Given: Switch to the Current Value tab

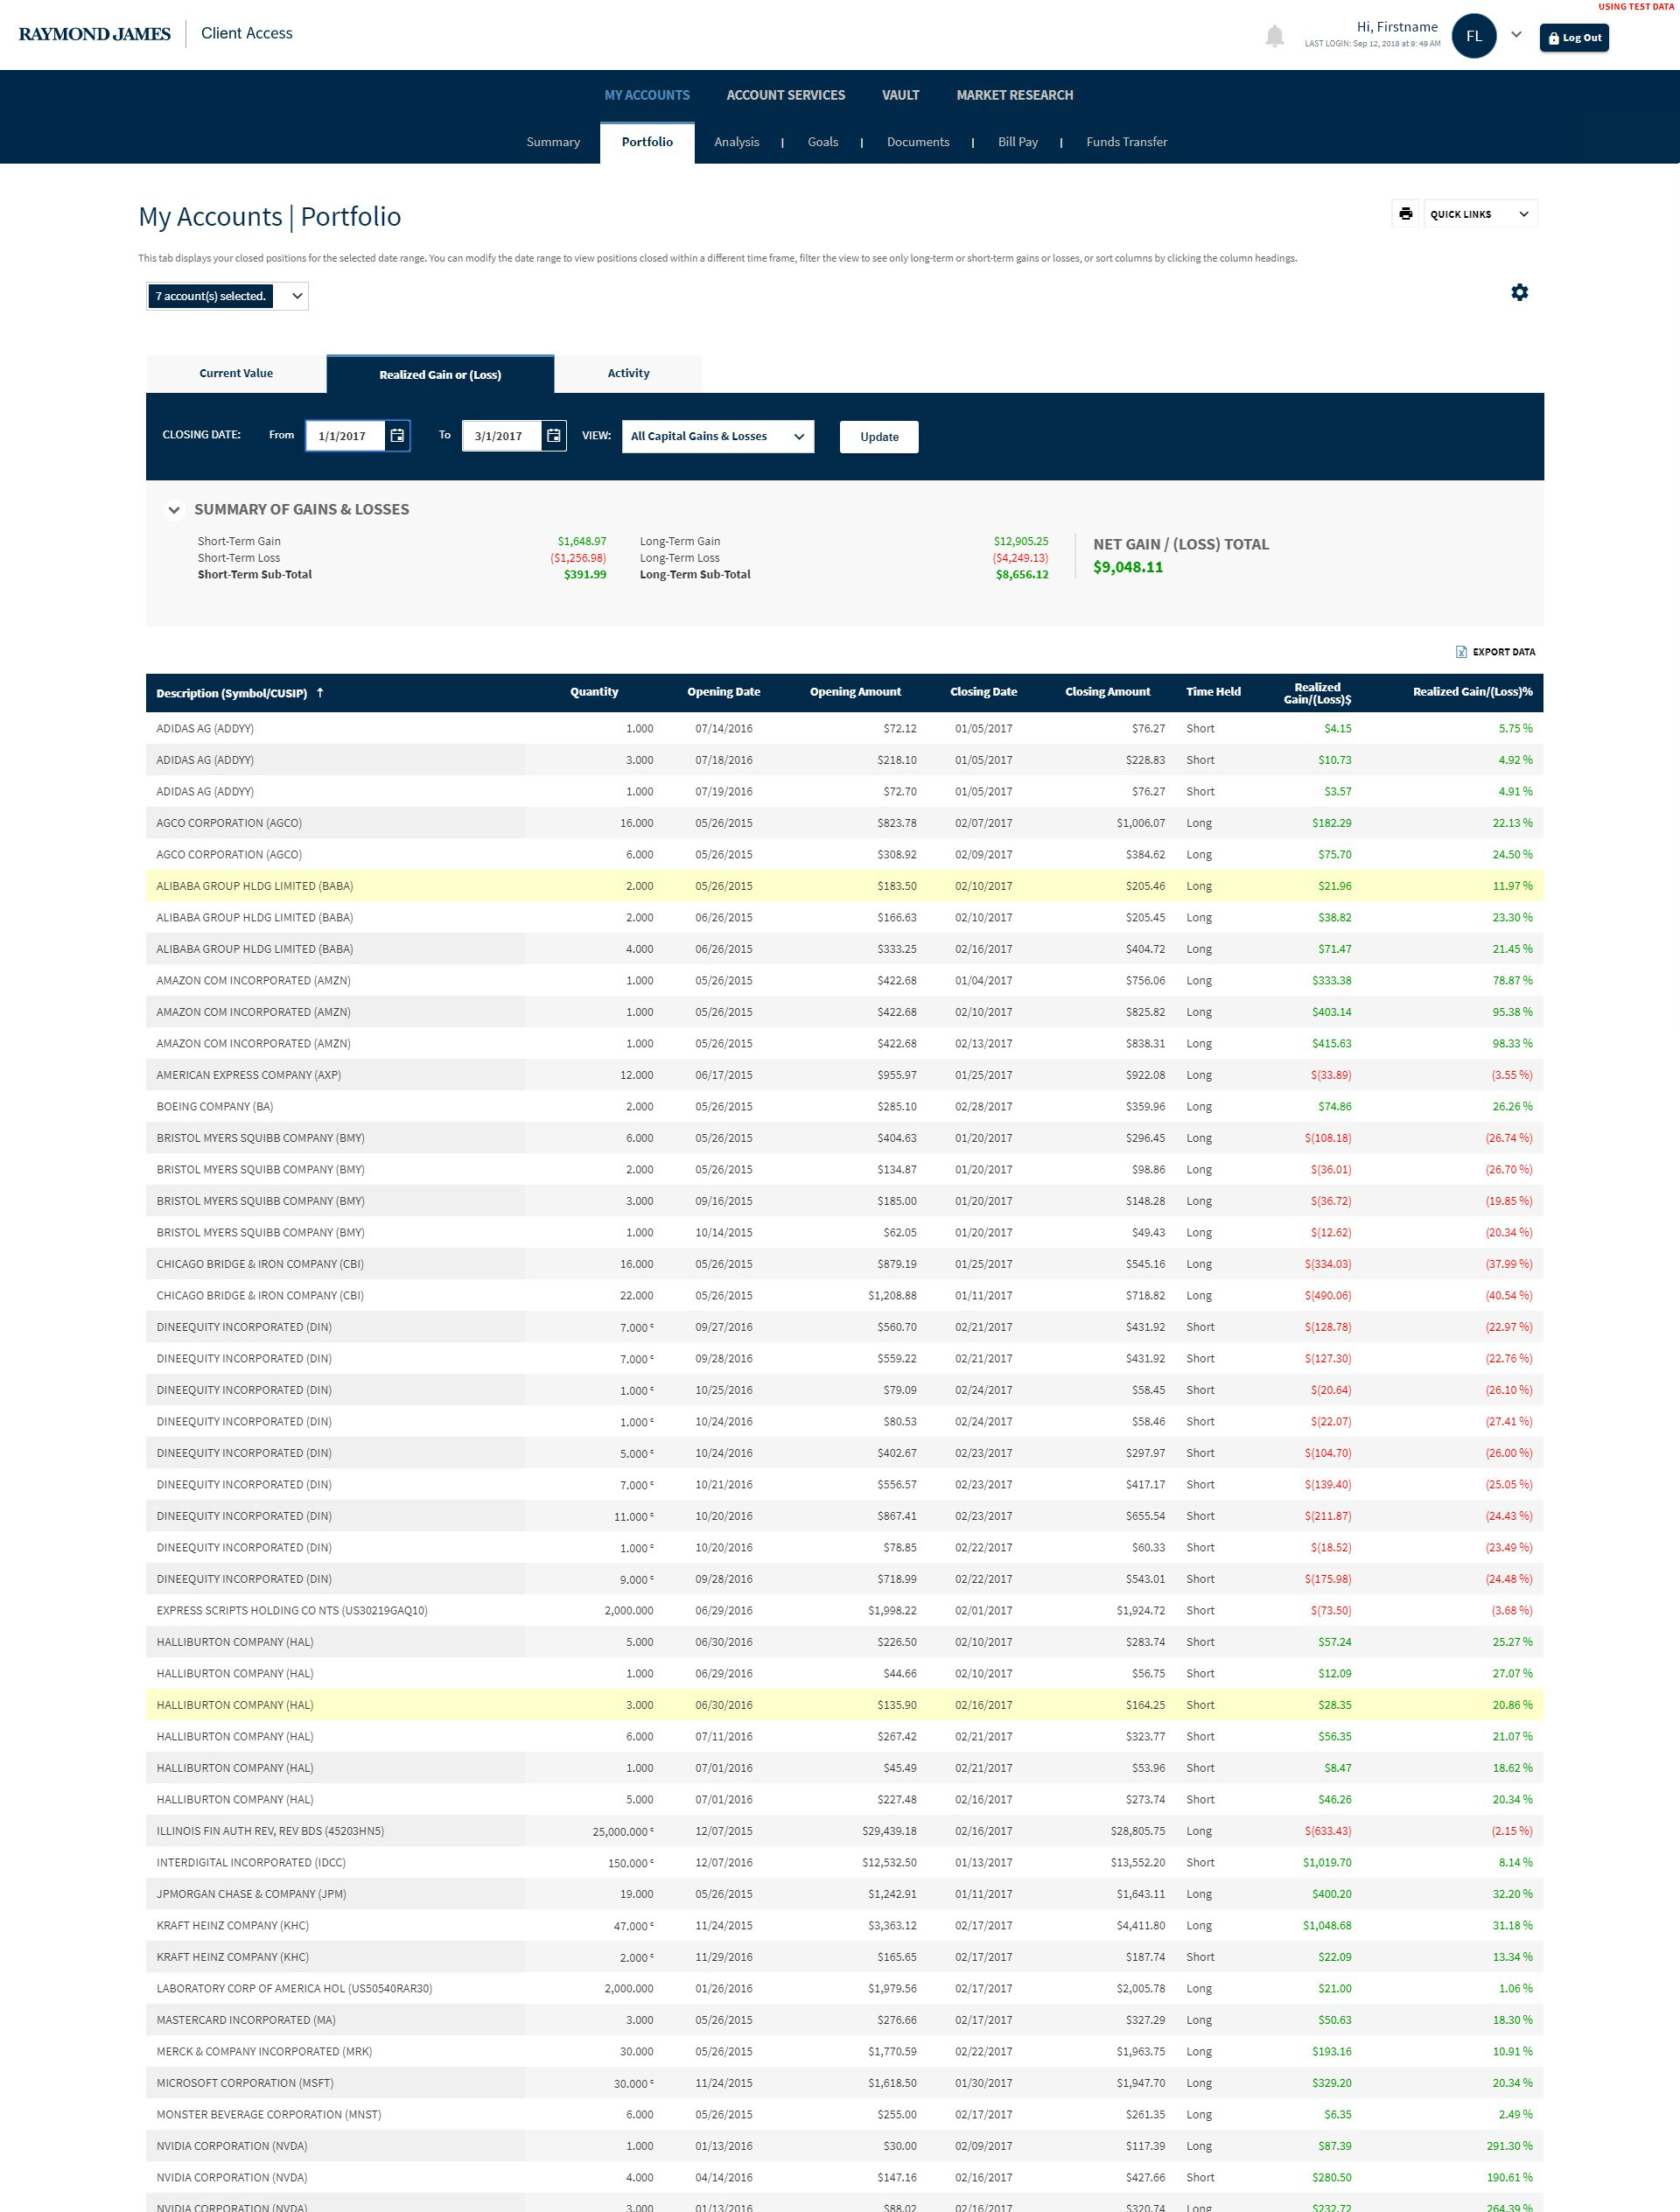Looking at the screenshot, I should pos(236,373).
